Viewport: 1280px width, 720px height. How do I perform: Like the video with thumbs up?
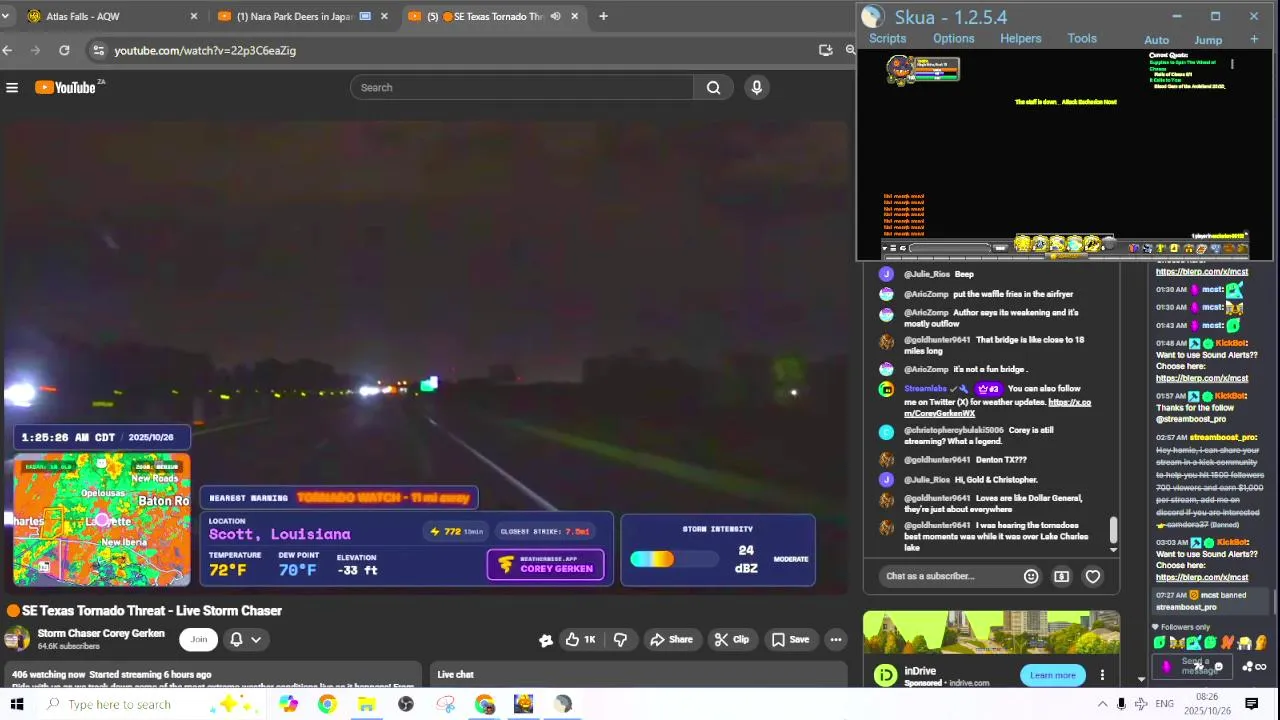tap(579, 640)
